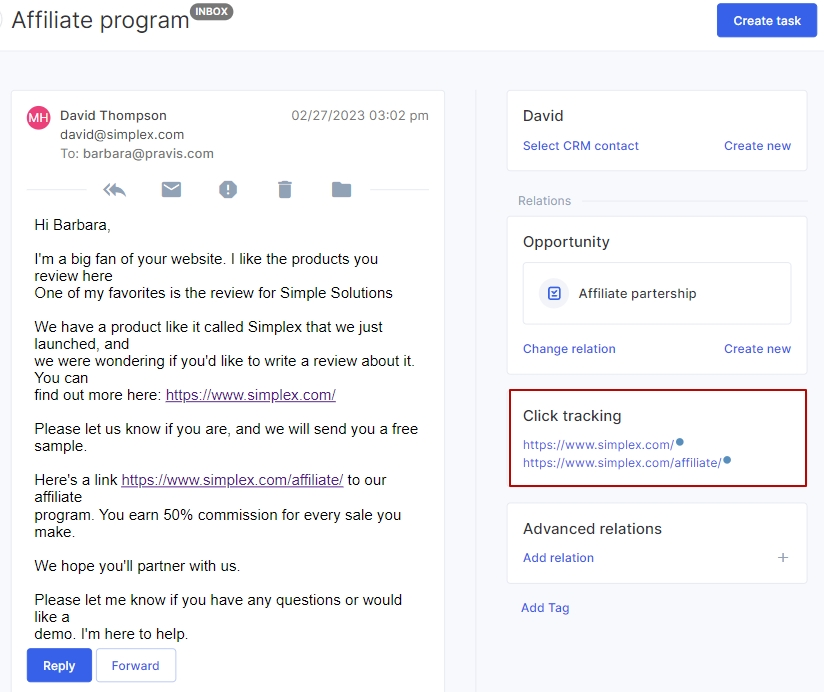Click the Click tracking heading
This screenshot has height=692, width=824.
pos(572,416)
